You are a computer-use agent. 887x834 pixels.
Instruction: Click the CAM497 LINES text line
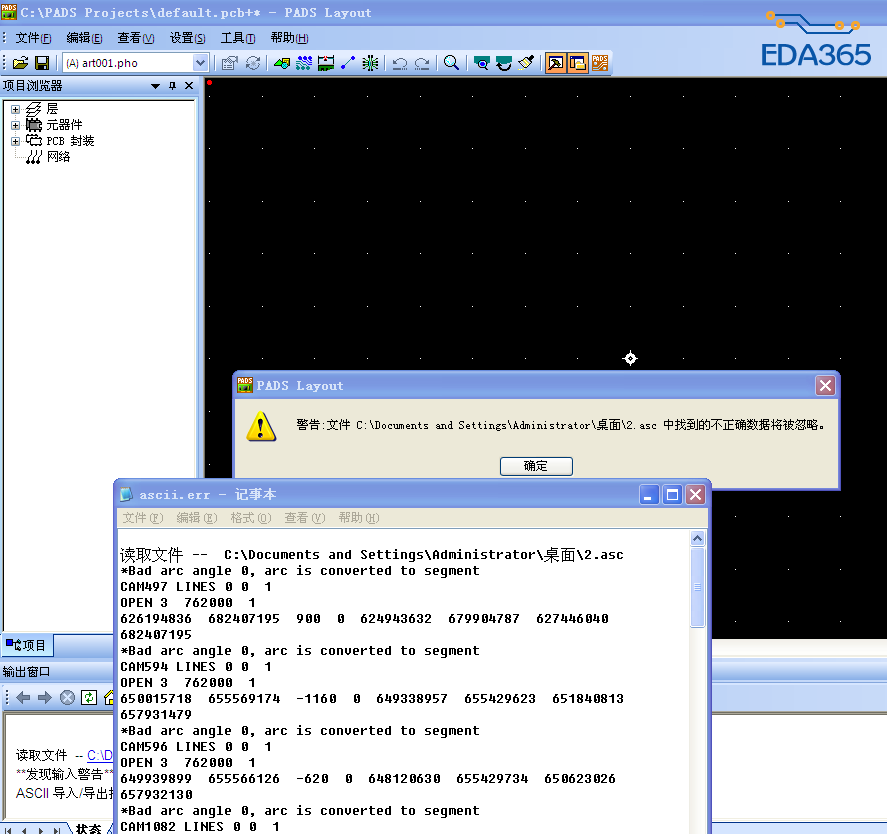coord(196,587)
